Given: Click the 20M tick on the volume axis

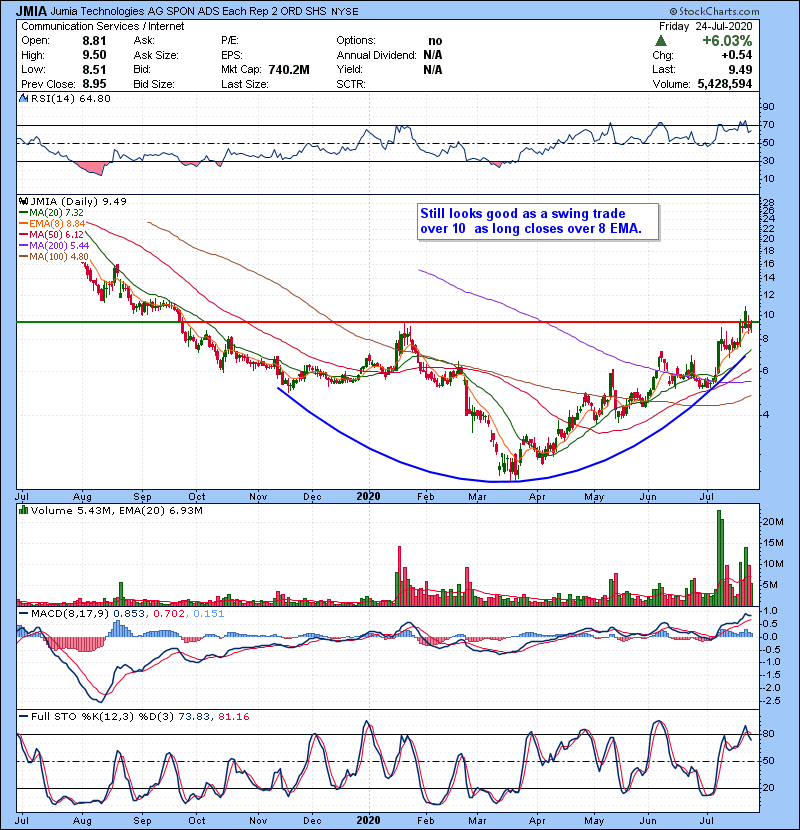Looking at the screenshot, I should (x=773, y=521).
